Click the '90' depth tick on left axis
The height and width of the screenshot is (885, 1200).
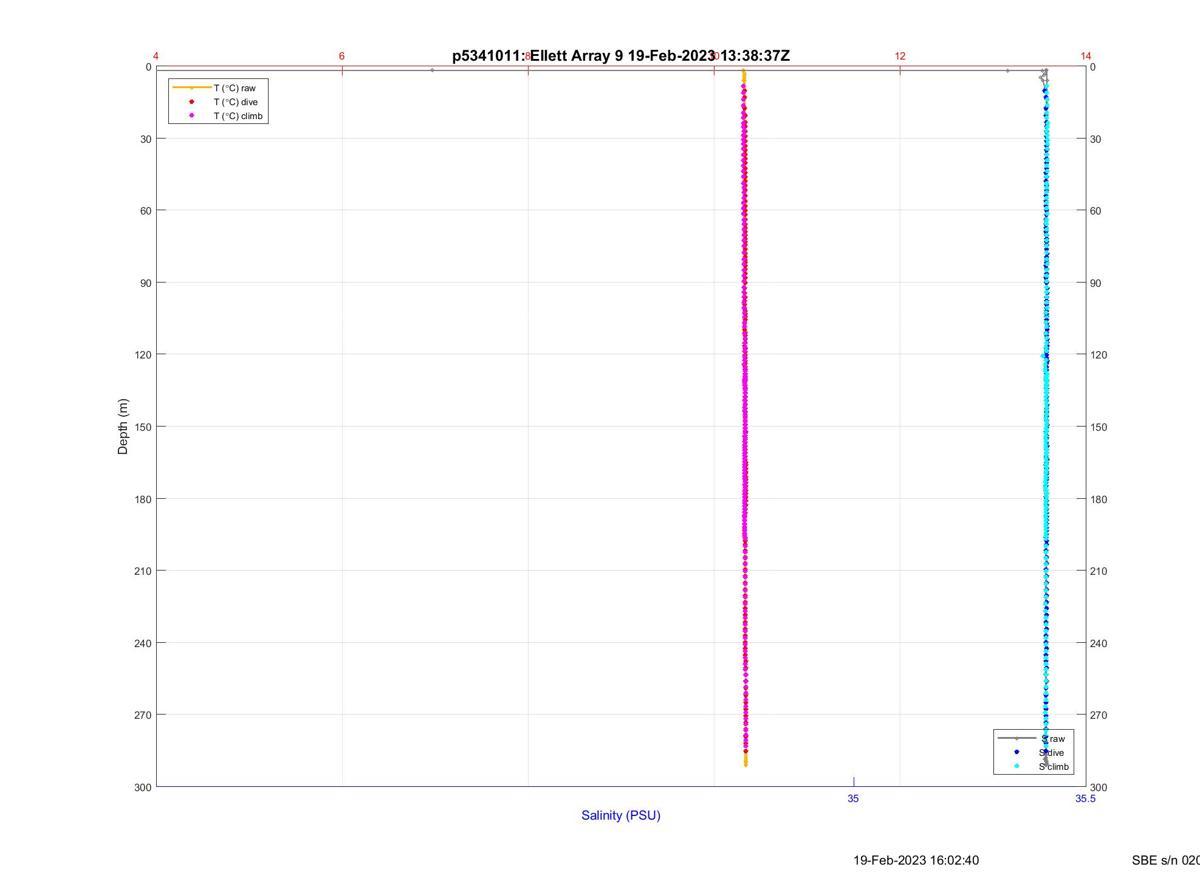tap(145, 283)
